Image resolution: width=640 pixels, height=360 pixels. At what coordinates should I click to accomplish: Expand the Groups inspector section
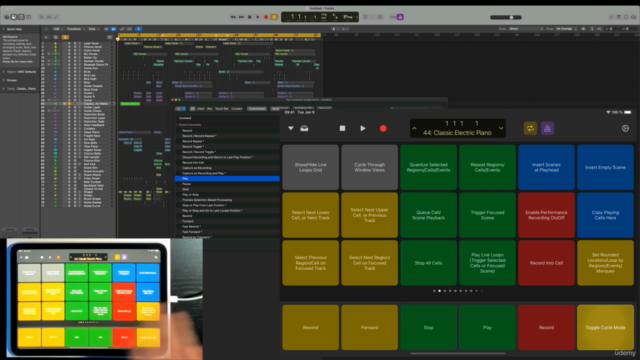point(4,80)
